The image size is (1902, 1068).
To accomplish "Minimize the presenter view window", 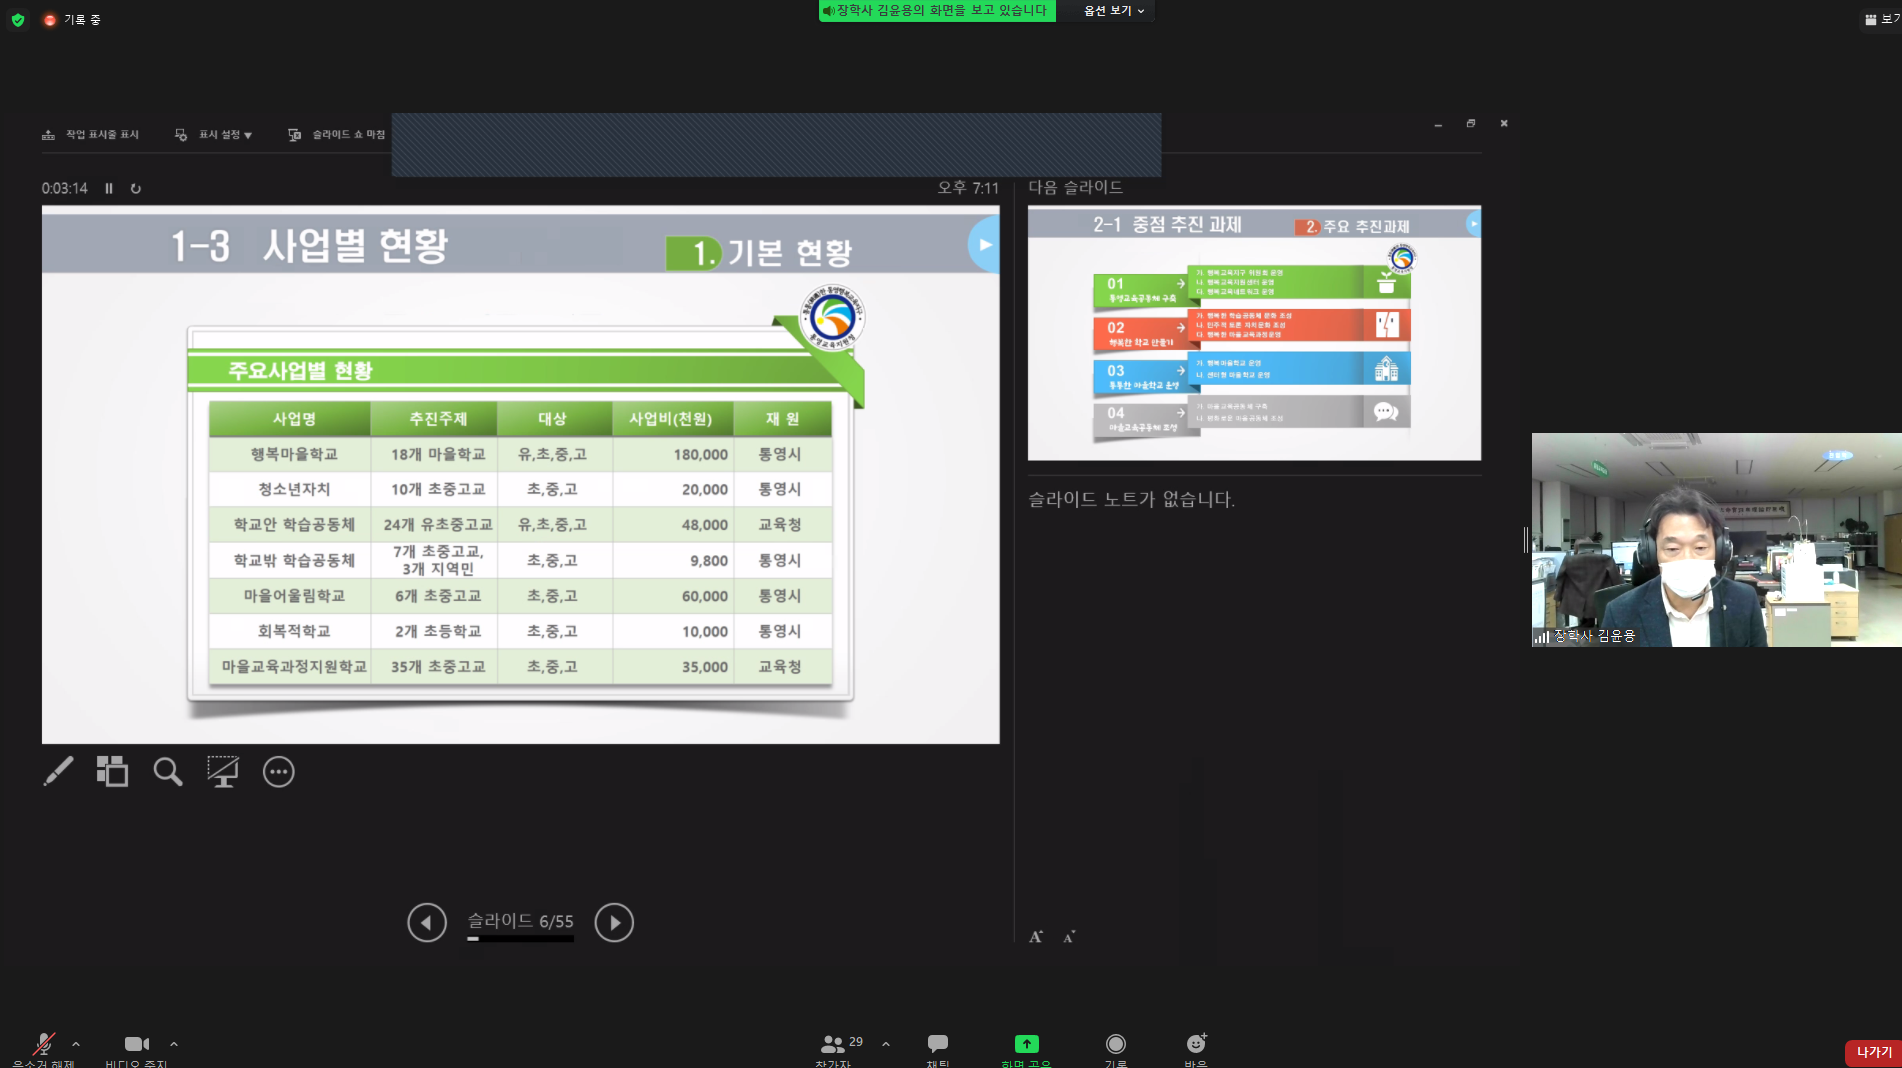I will point(1438,124).
